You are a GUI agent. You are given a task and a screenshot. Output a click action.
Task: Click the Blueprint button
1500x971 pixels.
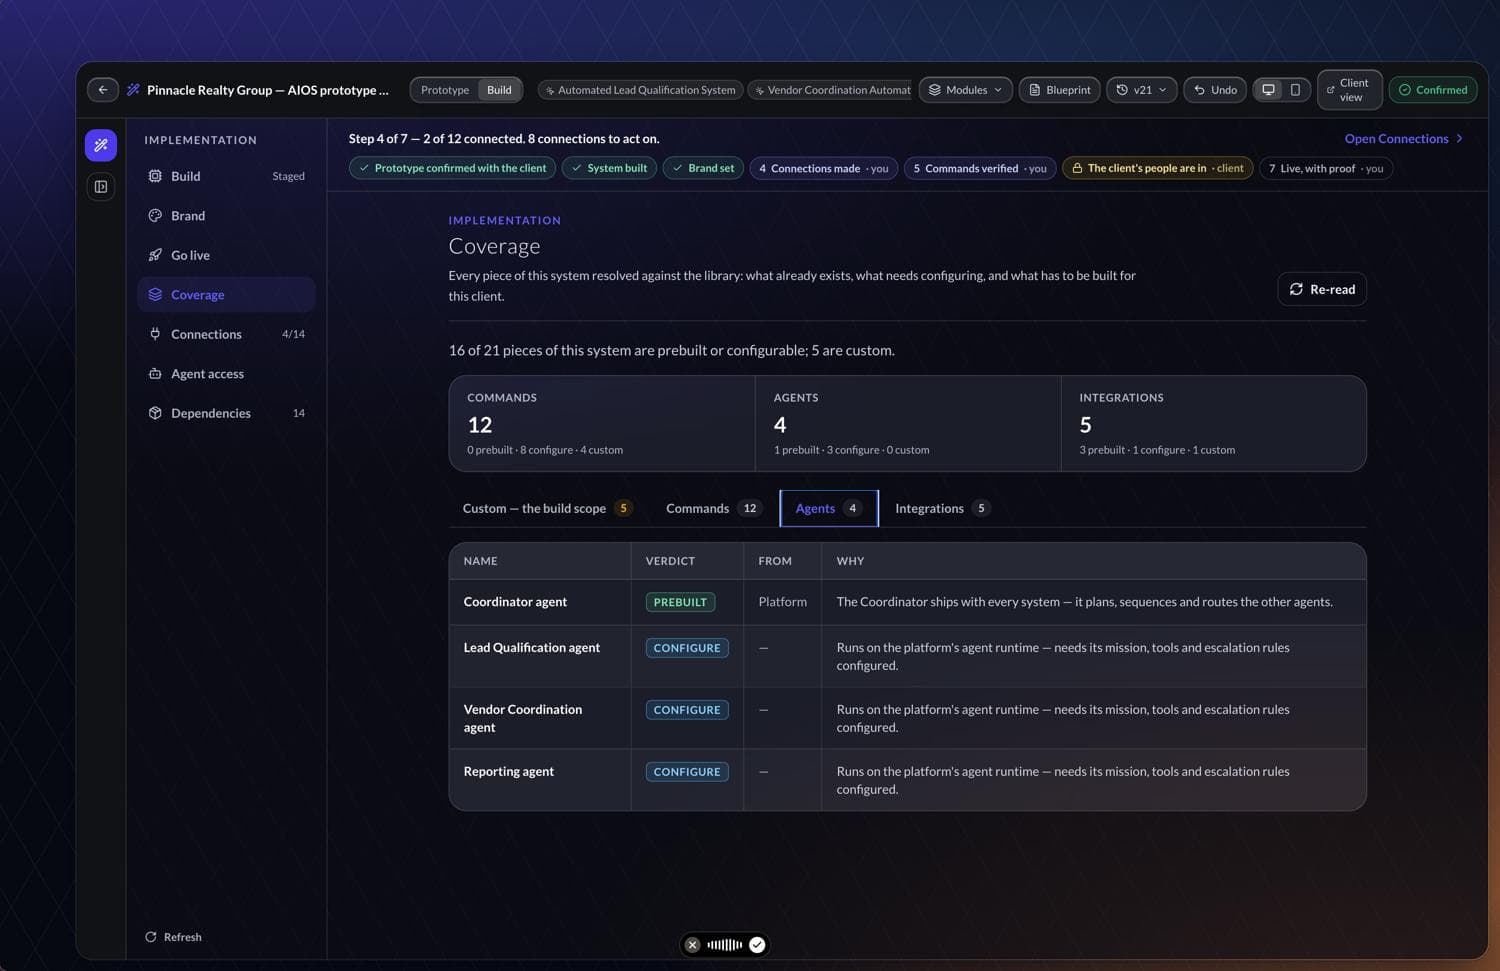coord(1059,90)
